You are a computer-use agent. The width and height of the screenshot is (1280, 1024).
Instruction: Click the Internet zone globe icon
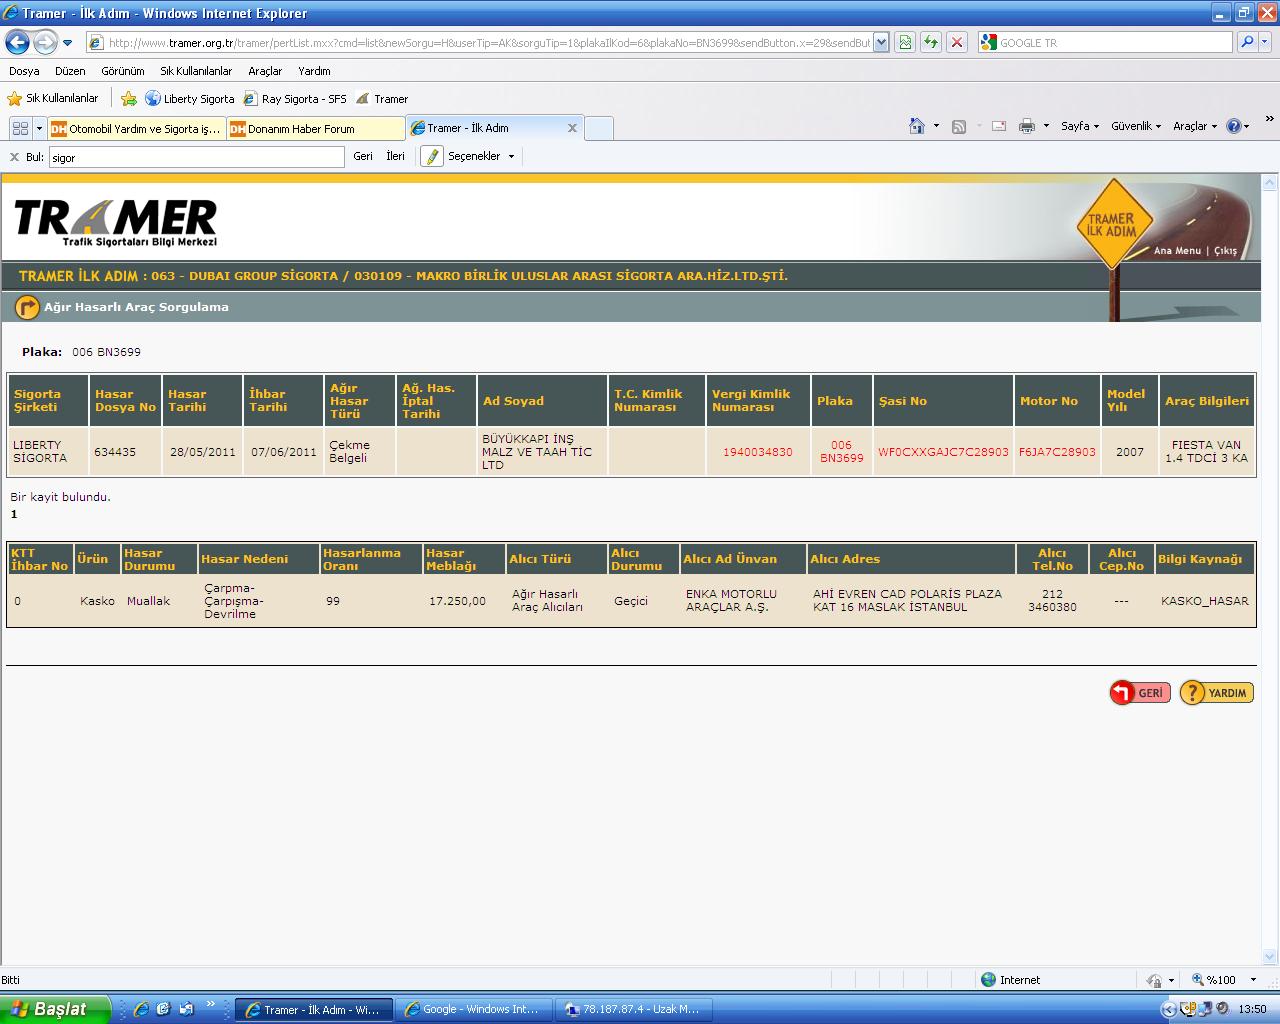tap(988, 980)
